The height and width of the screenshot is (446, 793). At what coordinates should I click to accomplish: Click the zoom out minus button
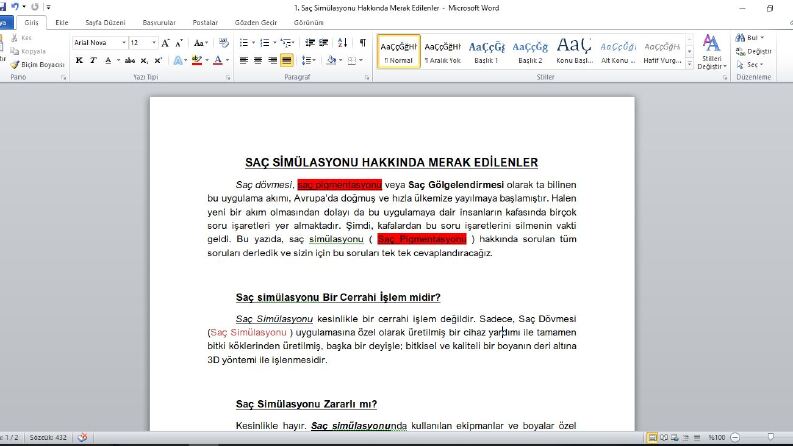coord(735,437)
